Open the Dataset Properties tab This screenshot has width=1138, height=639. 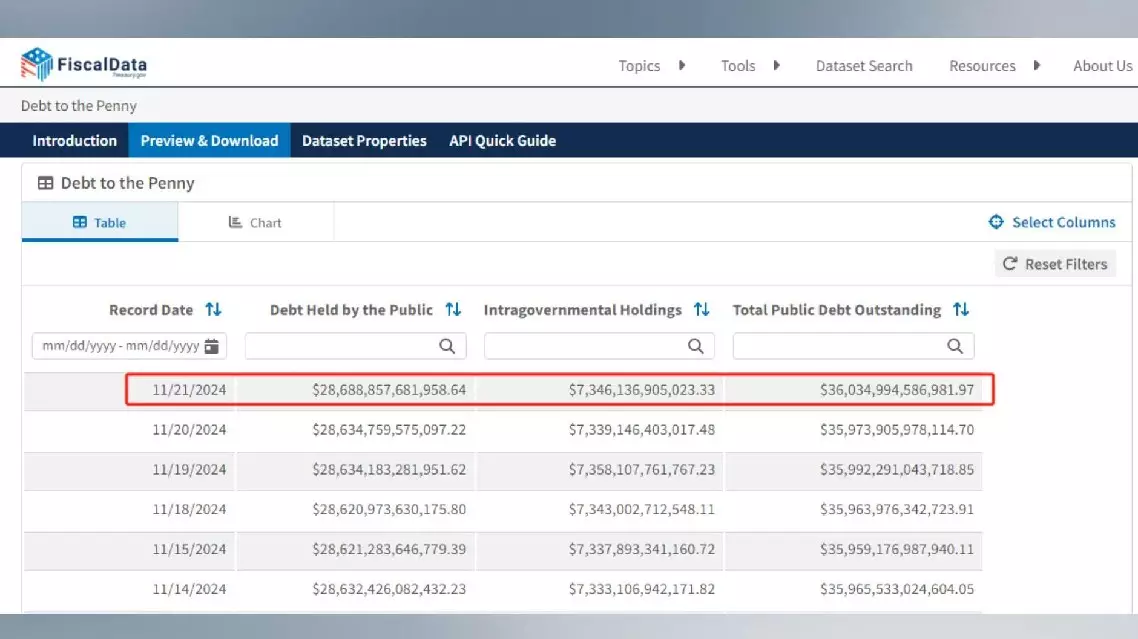pyautogui.click(x=364, y=141)
